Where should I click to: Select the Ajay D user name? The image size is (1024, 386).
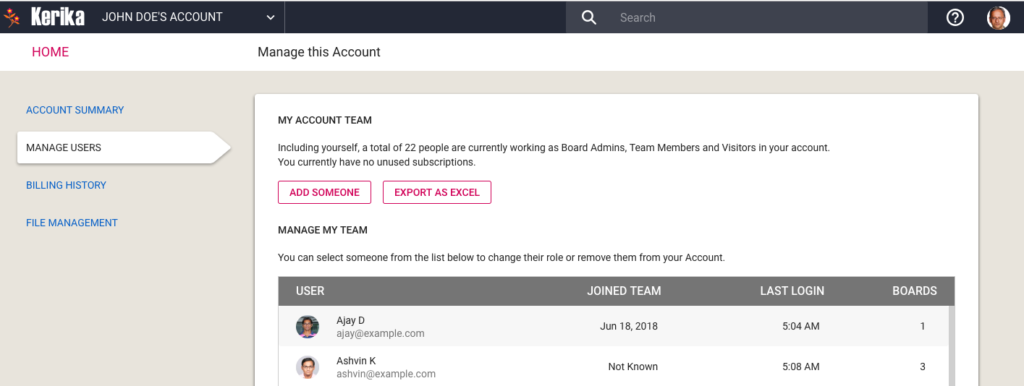coord(351,320)
